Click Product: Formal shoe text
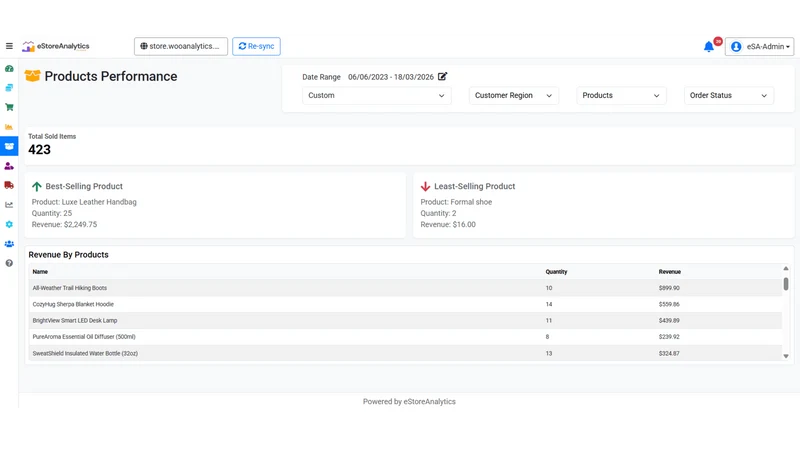Screen dimensions: 800x450 click(x=456, y=202)
